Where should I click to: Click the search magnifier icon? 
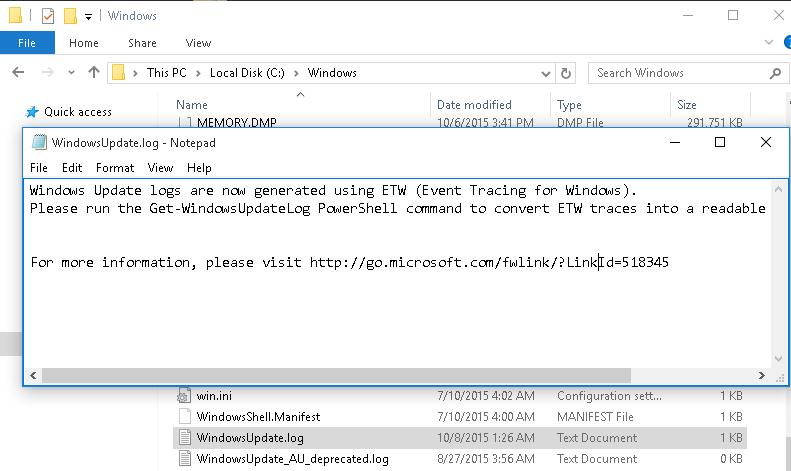pyautogui.click(x=775, y=74)
